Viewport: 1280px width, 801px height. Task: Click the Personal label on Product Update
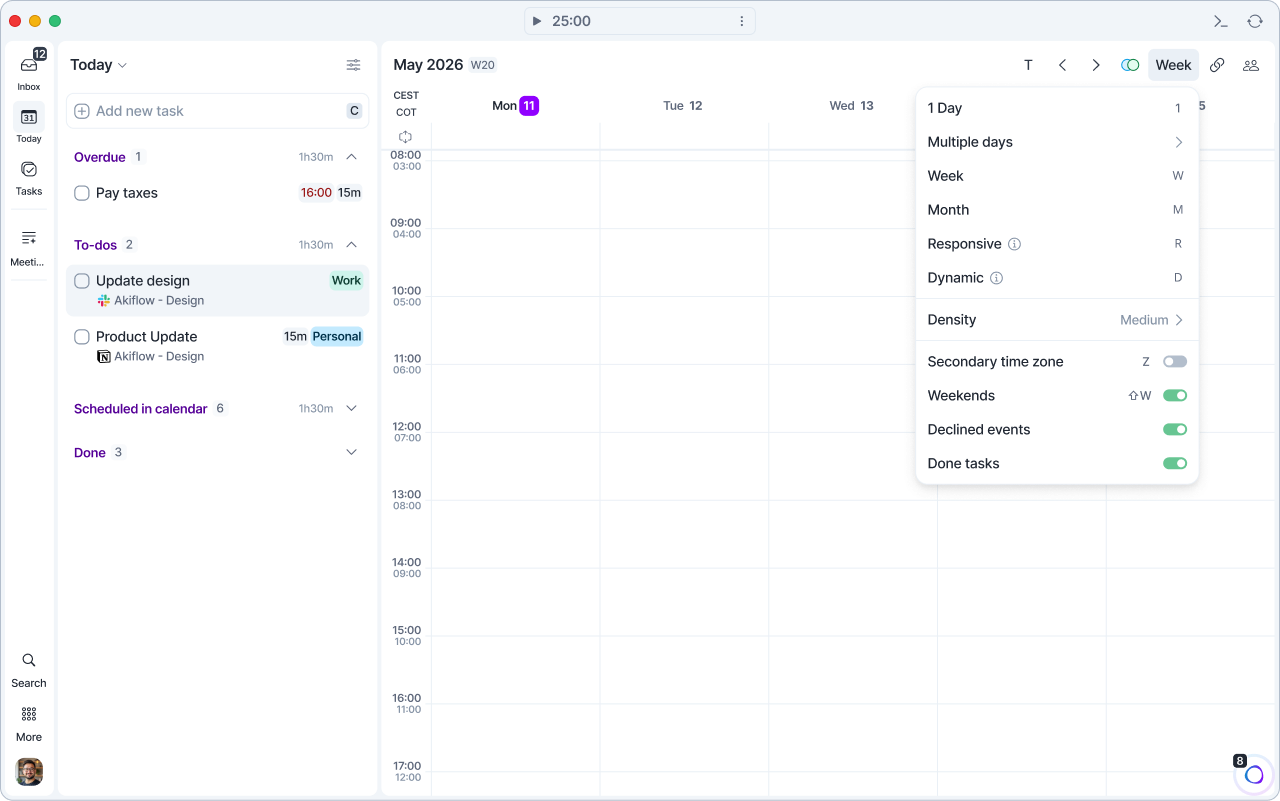point(336,337)
